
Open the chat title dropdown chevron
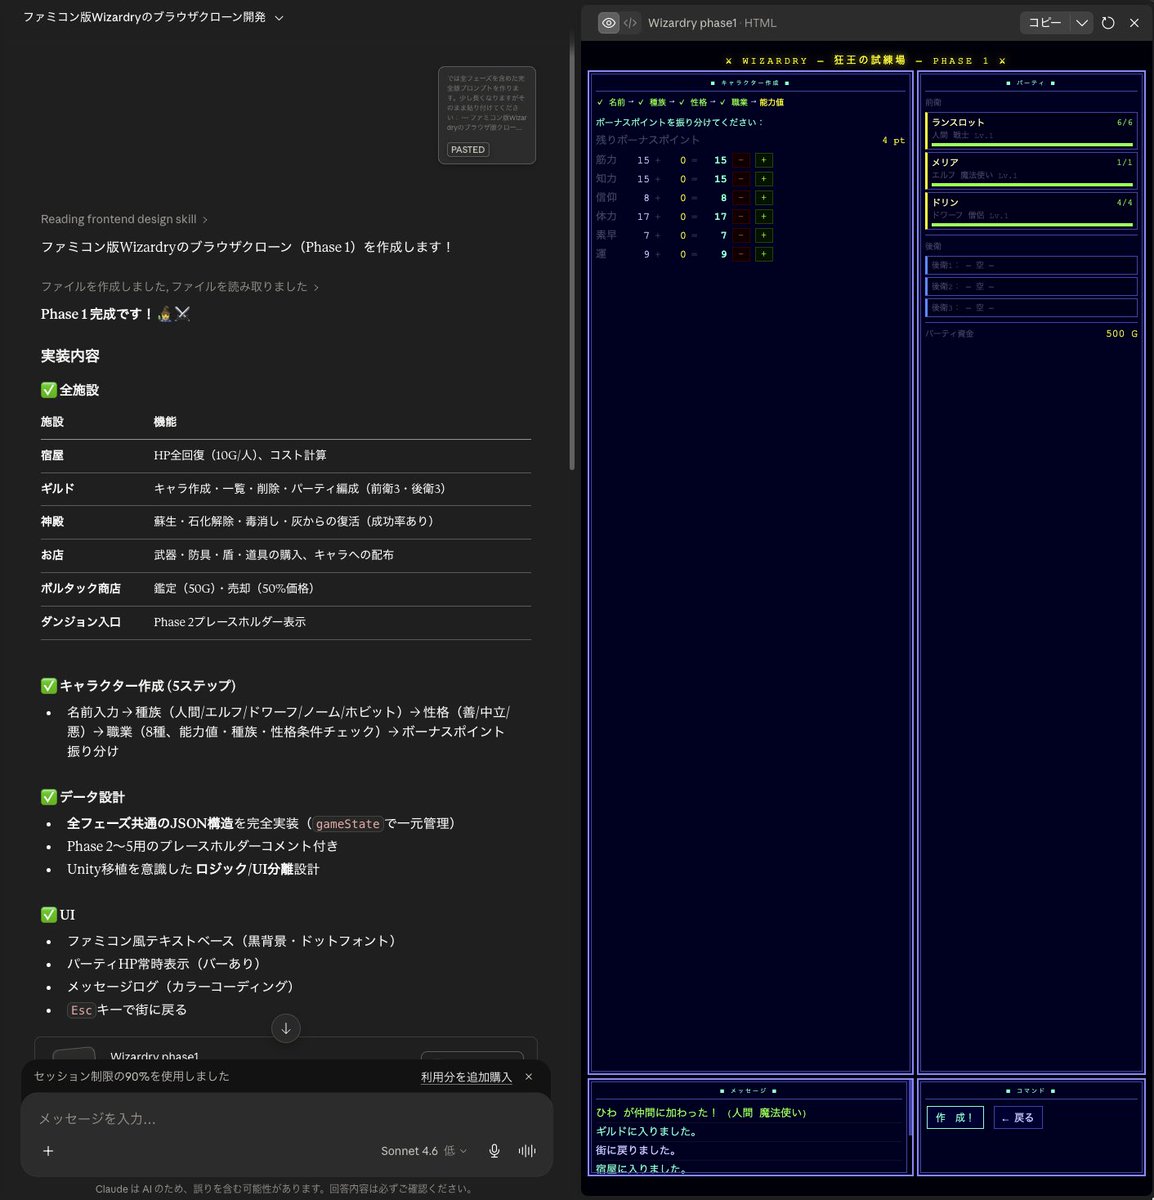279,18
